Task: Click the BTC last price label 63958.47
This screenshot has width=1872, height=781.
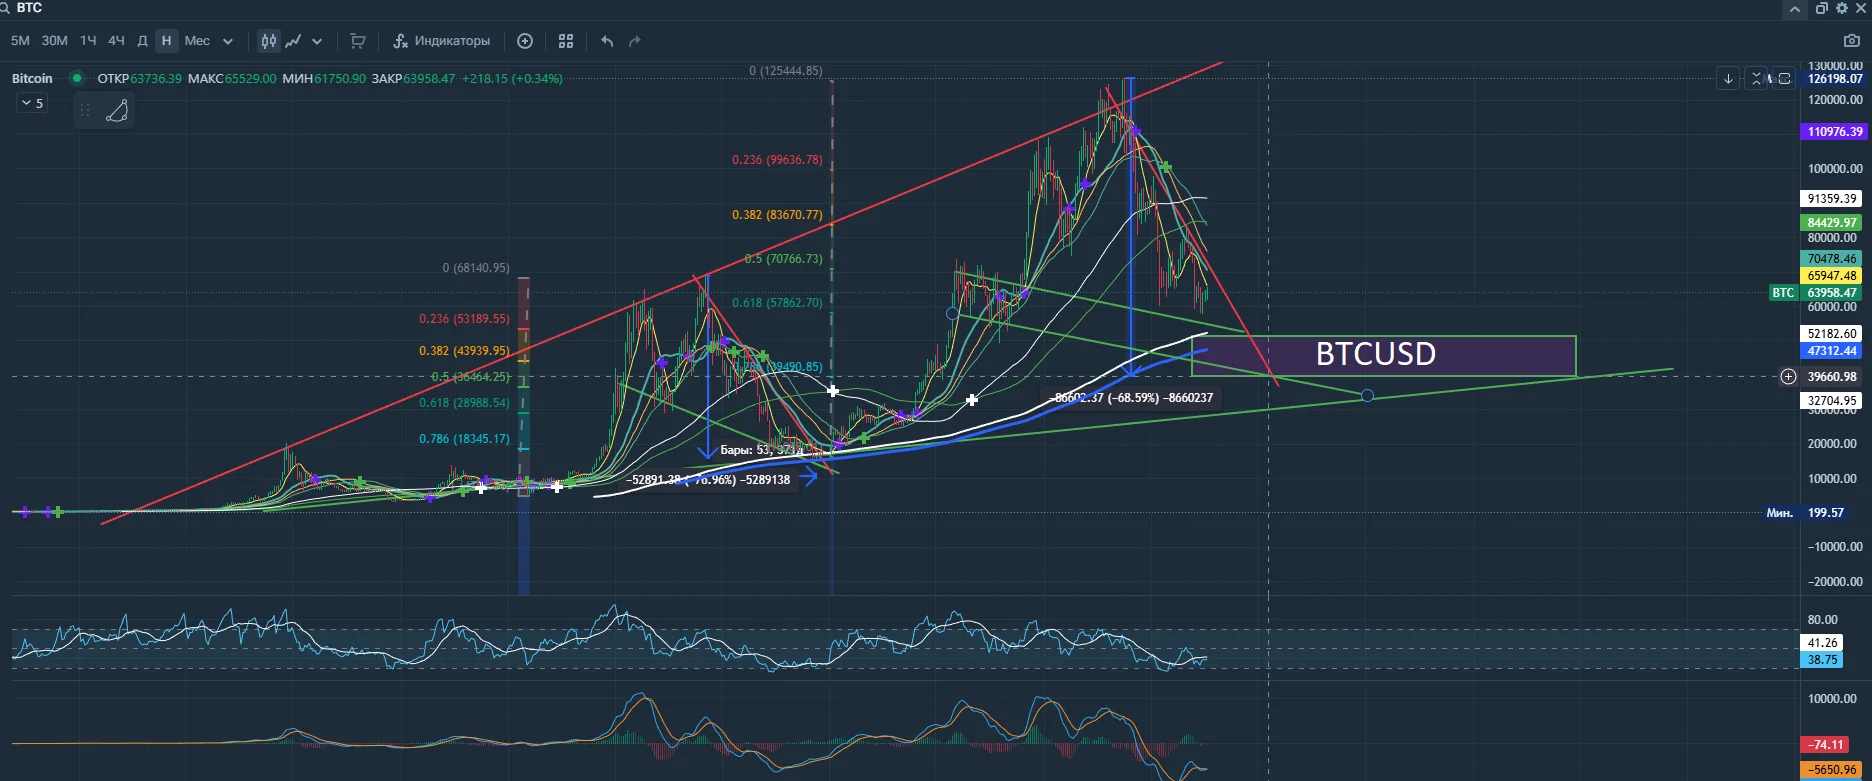Action: 1832,293
